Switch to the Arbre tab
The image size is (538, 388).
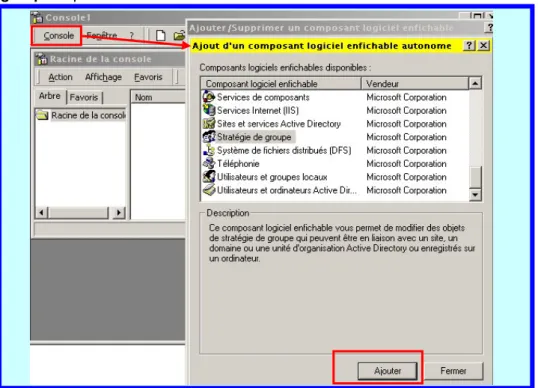coord(50,96)
